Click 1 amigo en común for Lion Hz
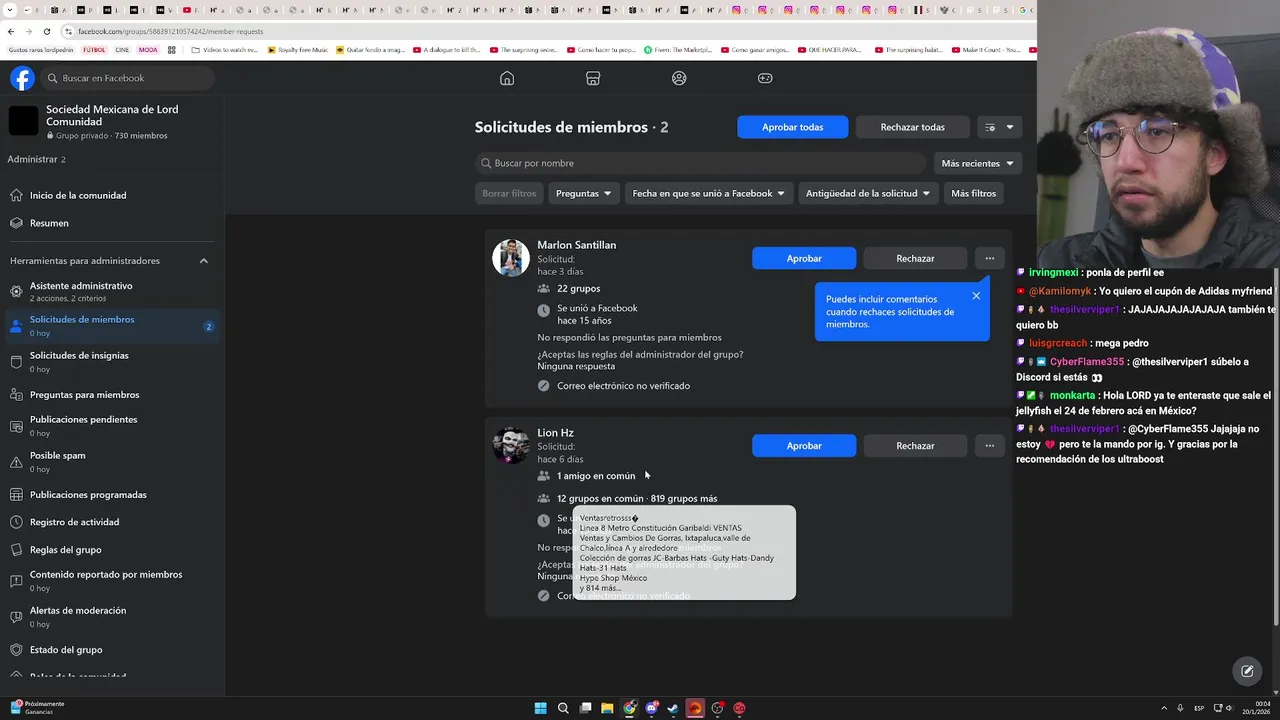This screenshot has height=720, width=1280. [x=596, y=476]
